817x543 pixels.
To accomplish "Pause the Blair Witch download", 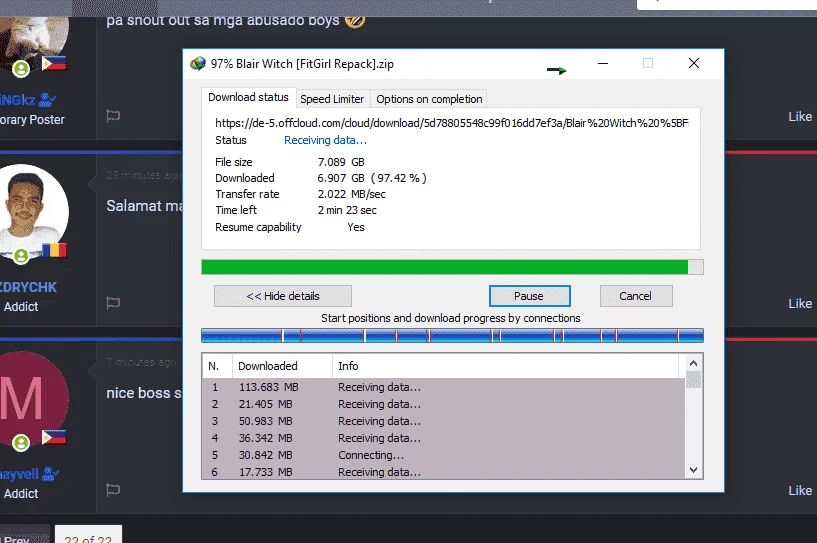I will tap(529, 296).
